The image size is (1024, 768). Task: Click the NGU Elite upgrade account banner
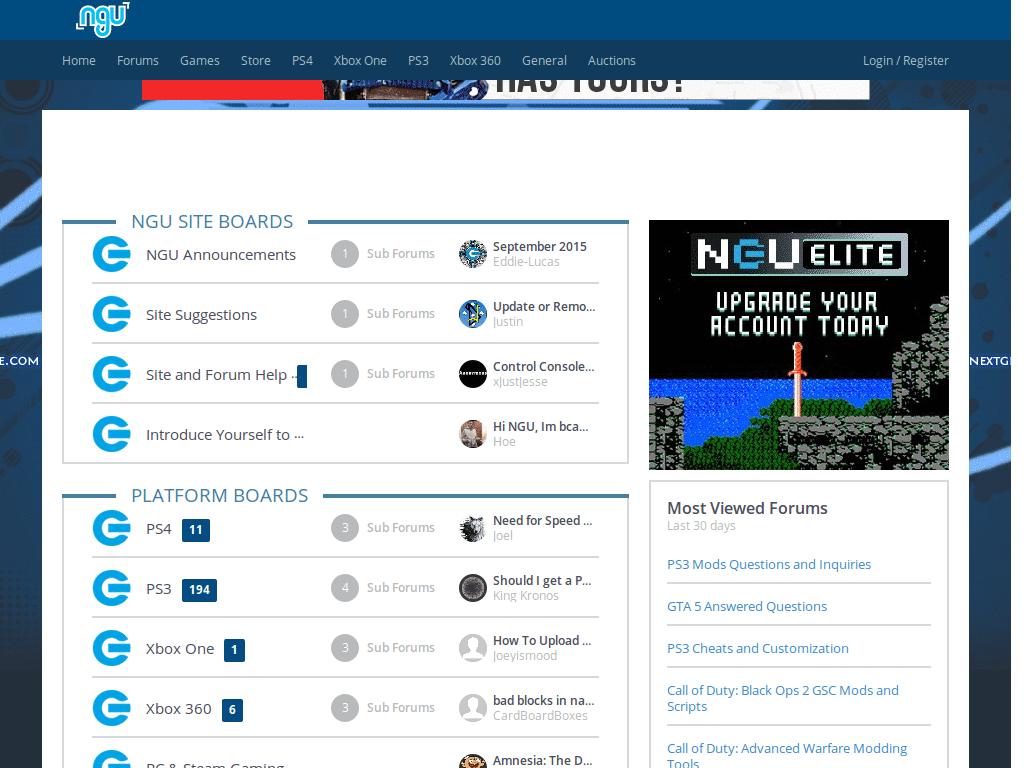point(799,345)
